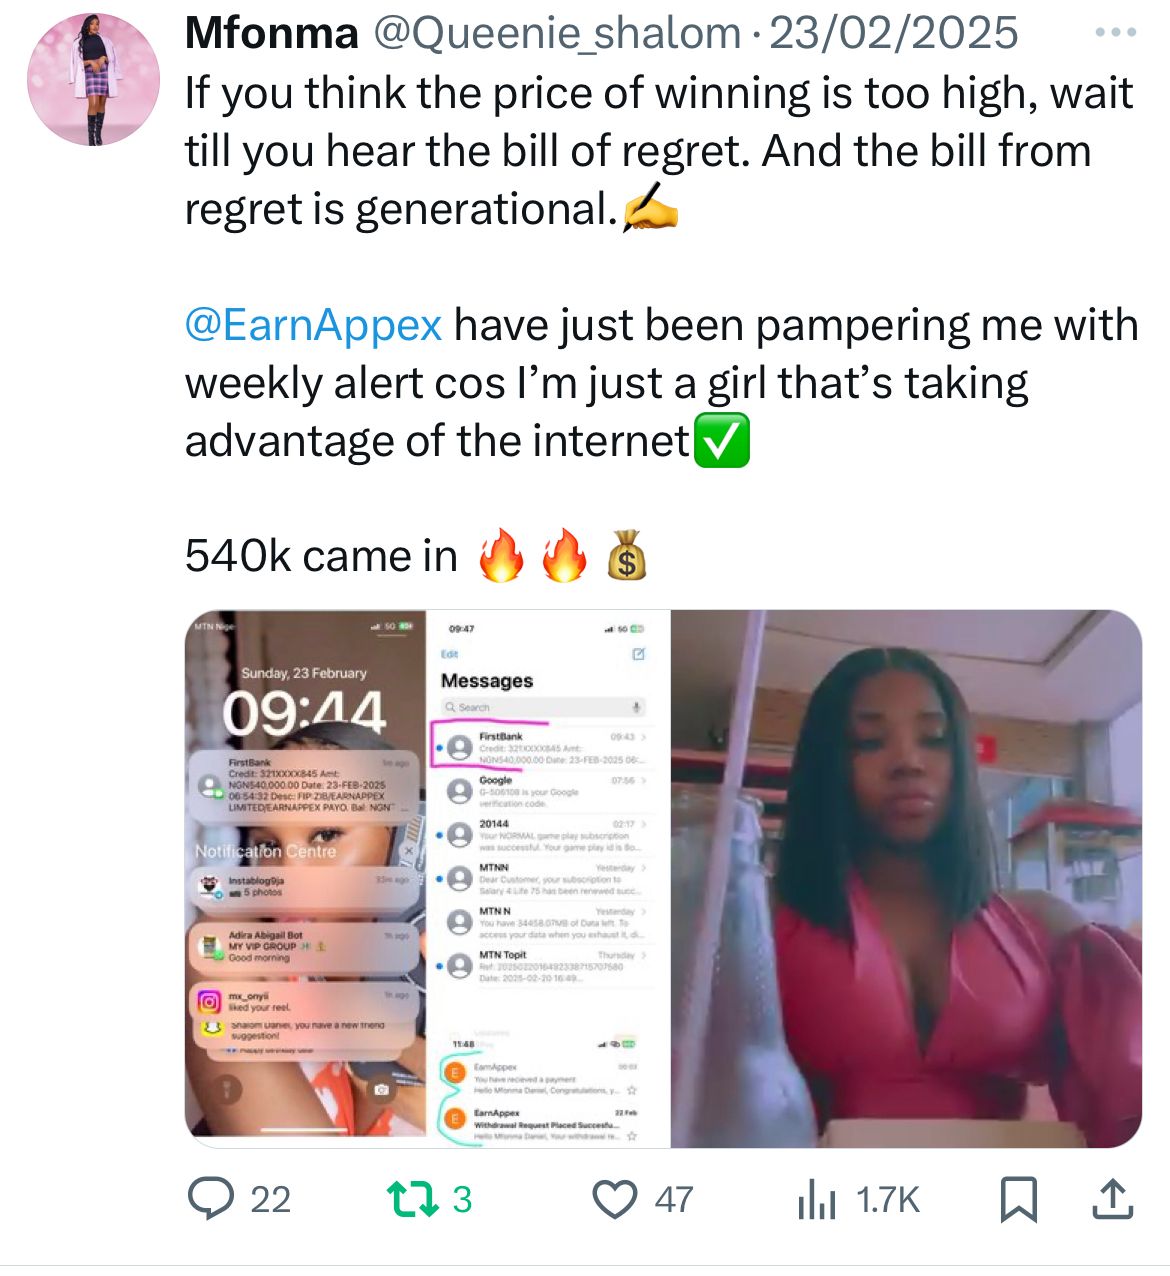
Task: Like the tweet with heart icon
Action: click(x=615, y=1200)
